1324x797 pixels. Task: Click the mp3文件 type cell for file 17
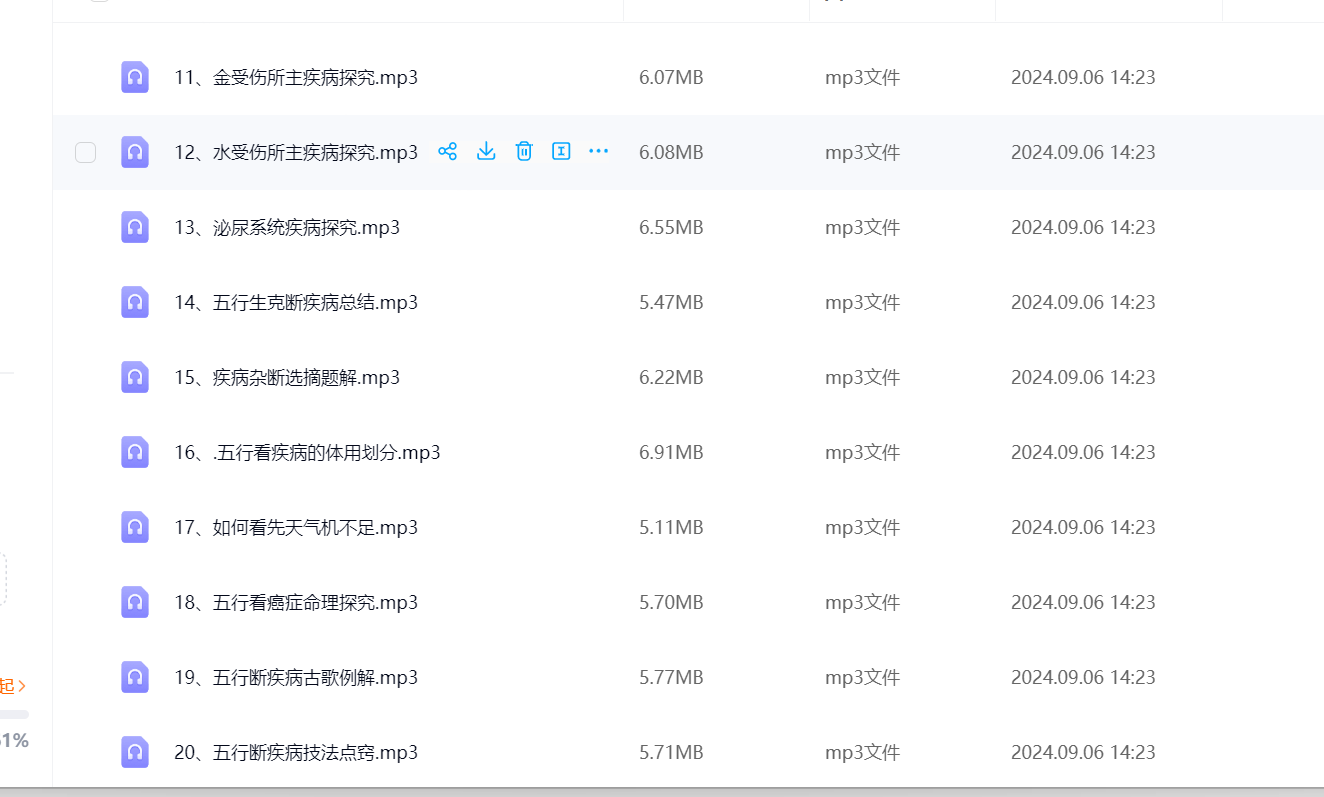(x=862, y=527)
